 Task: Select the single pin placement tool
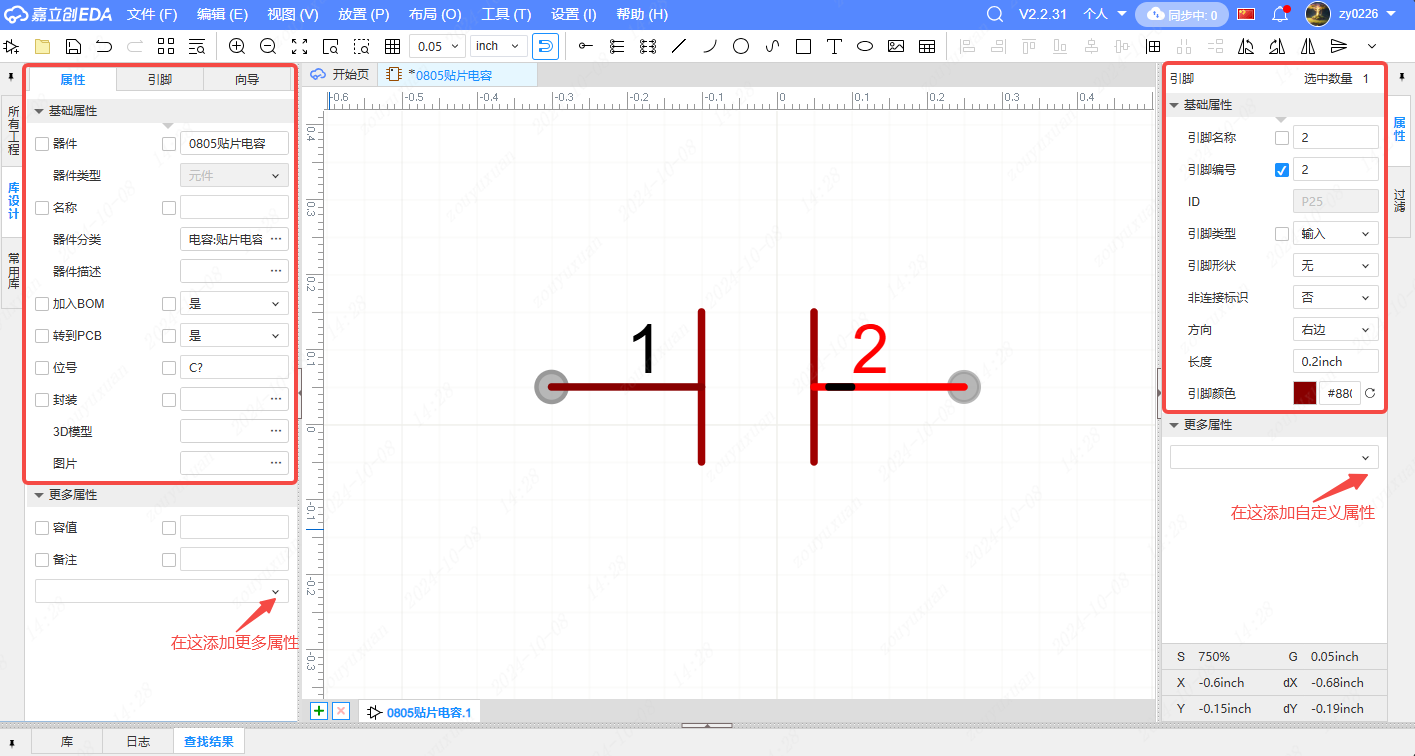pyautogui.click(x=586, y=47)
